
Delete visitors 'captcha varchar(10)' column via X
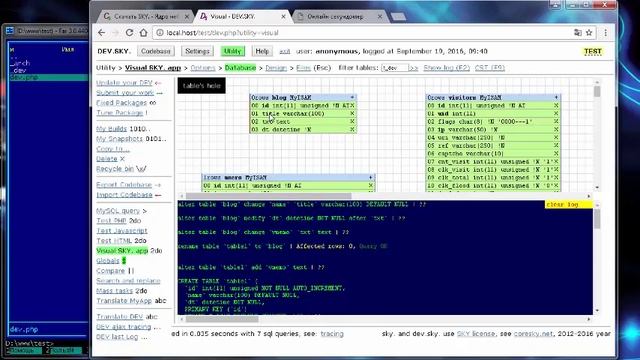(556, 153)
